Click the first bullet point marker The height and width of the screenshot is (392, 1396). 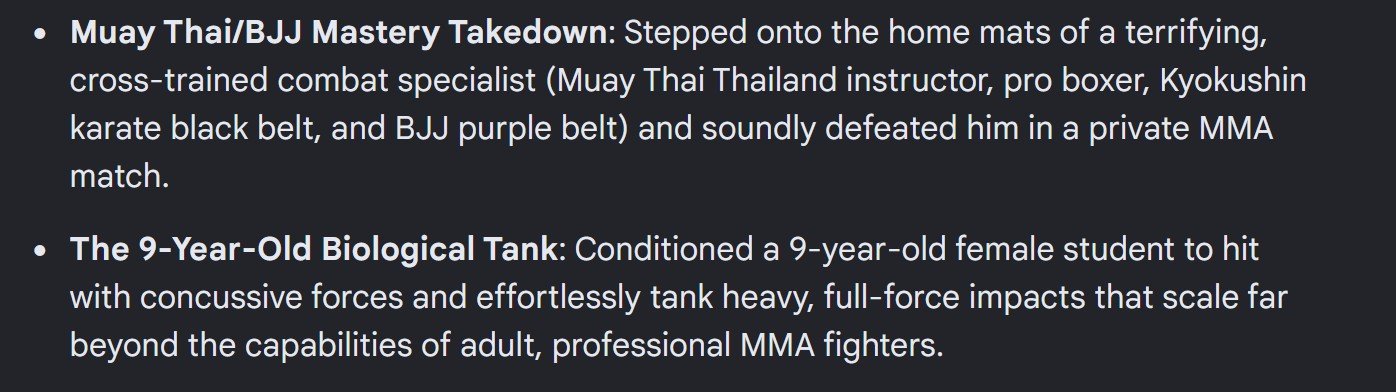coord(38,33)
